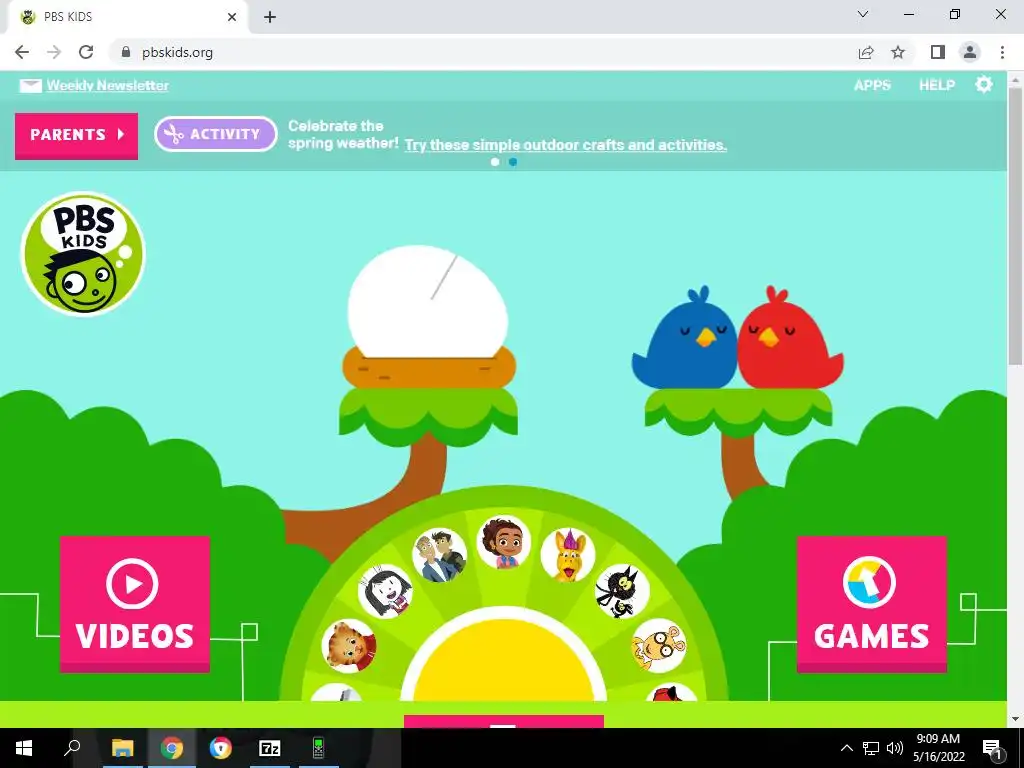The image size is (1024, 768).
Task: Open the Parents page
Action: 76,135
